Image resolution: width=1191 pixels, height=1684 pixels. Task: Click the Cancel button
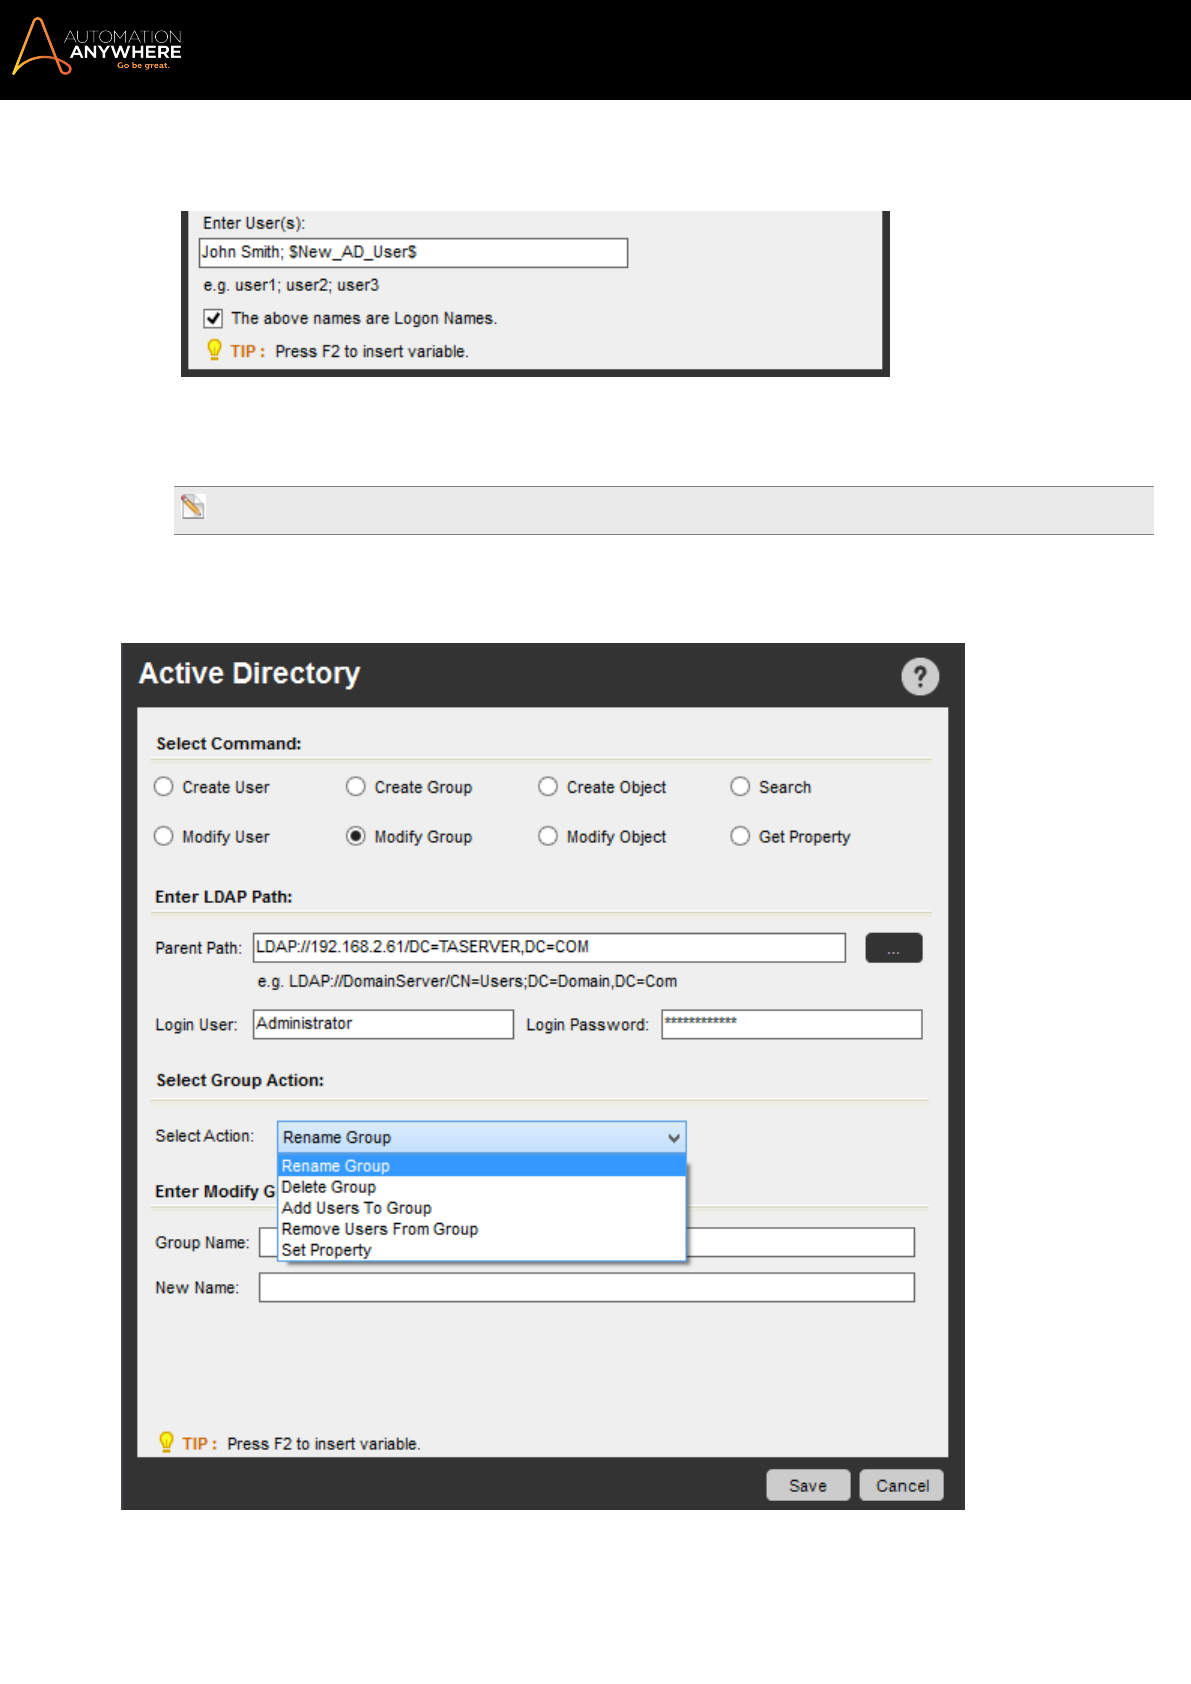902,1485
